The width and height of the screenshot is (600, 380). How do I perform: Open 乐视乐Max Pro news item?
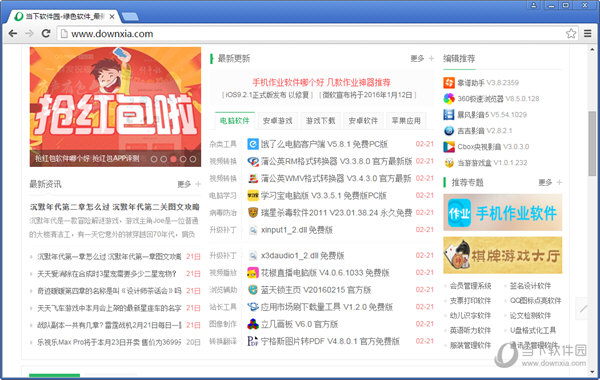pos(109,342)
